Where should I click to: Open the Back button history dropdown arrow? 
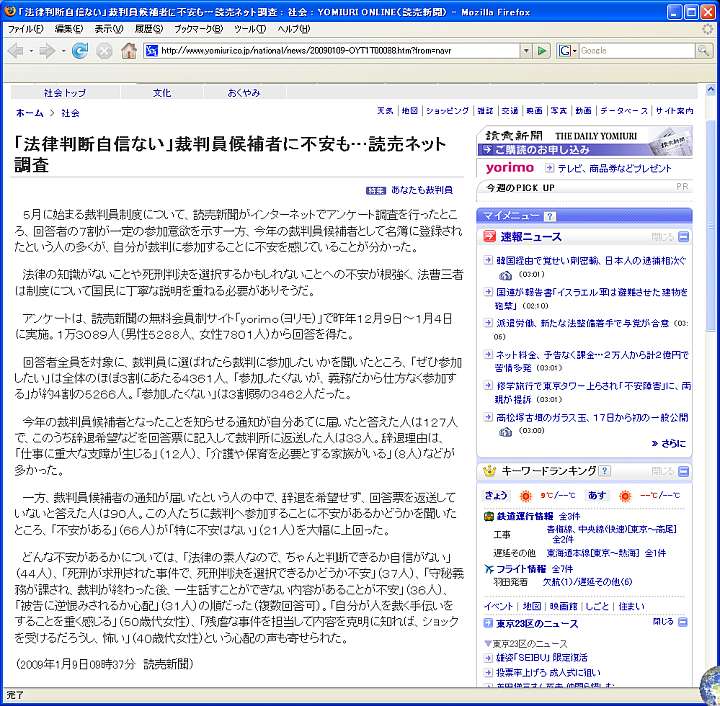(x=31, y=50)
